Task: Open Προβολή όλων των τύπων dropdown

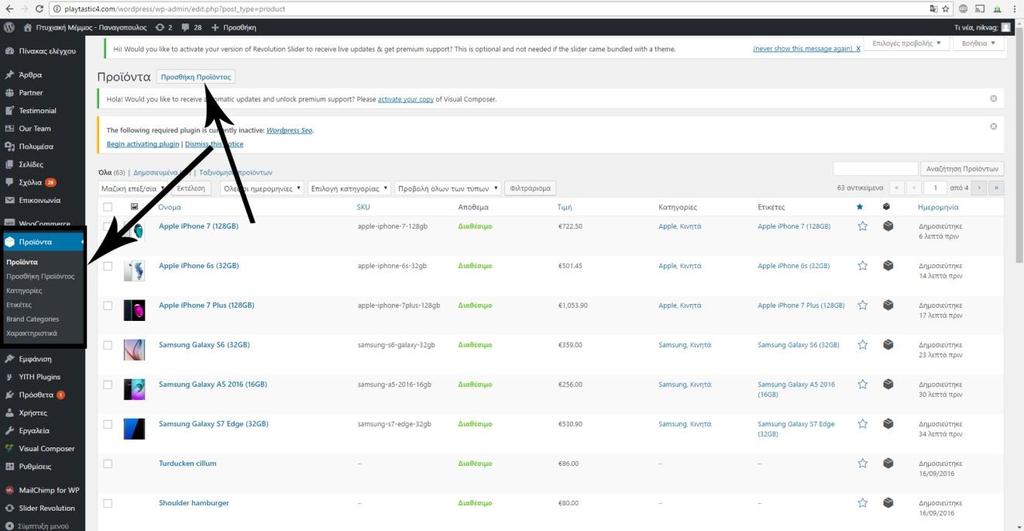Action: click(x=448, y=188)
